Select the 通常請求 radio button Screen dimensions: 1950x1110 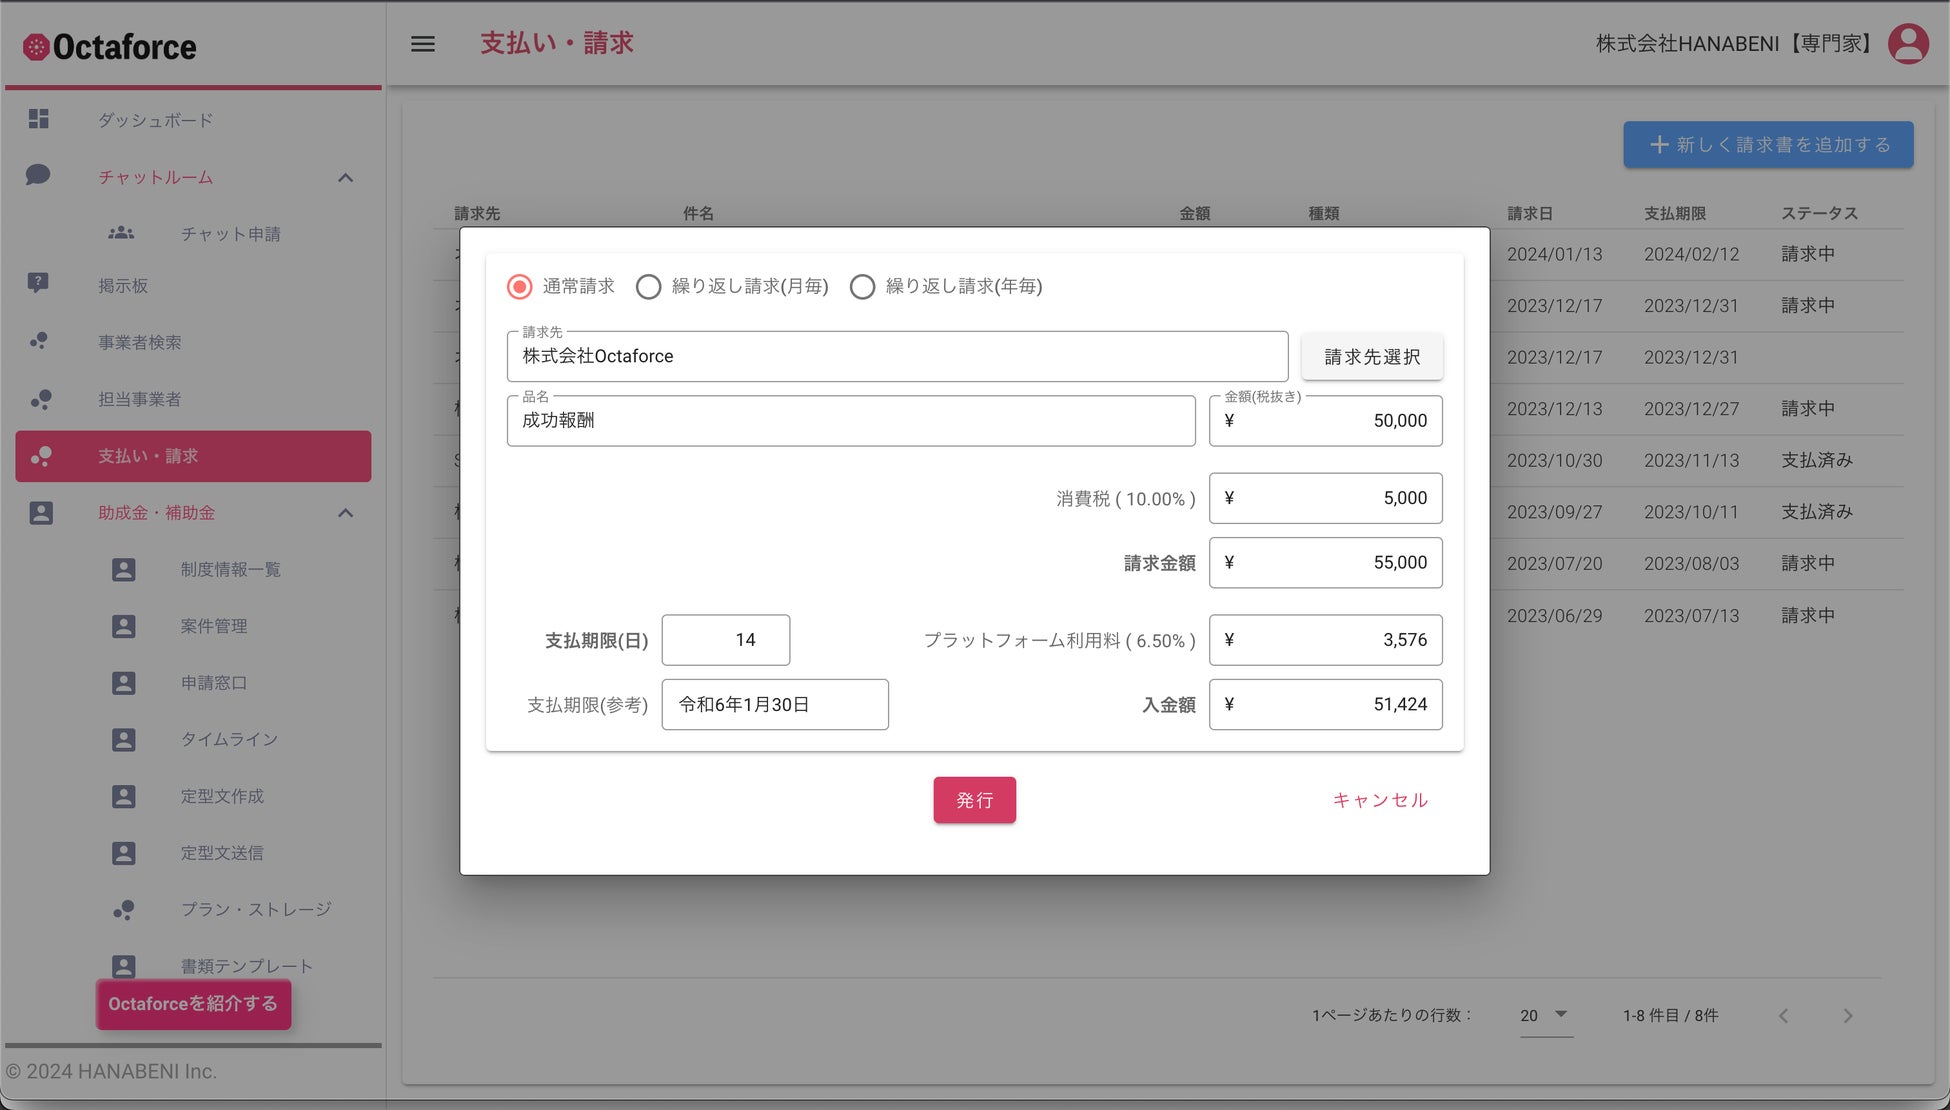[x=519, y=287]
